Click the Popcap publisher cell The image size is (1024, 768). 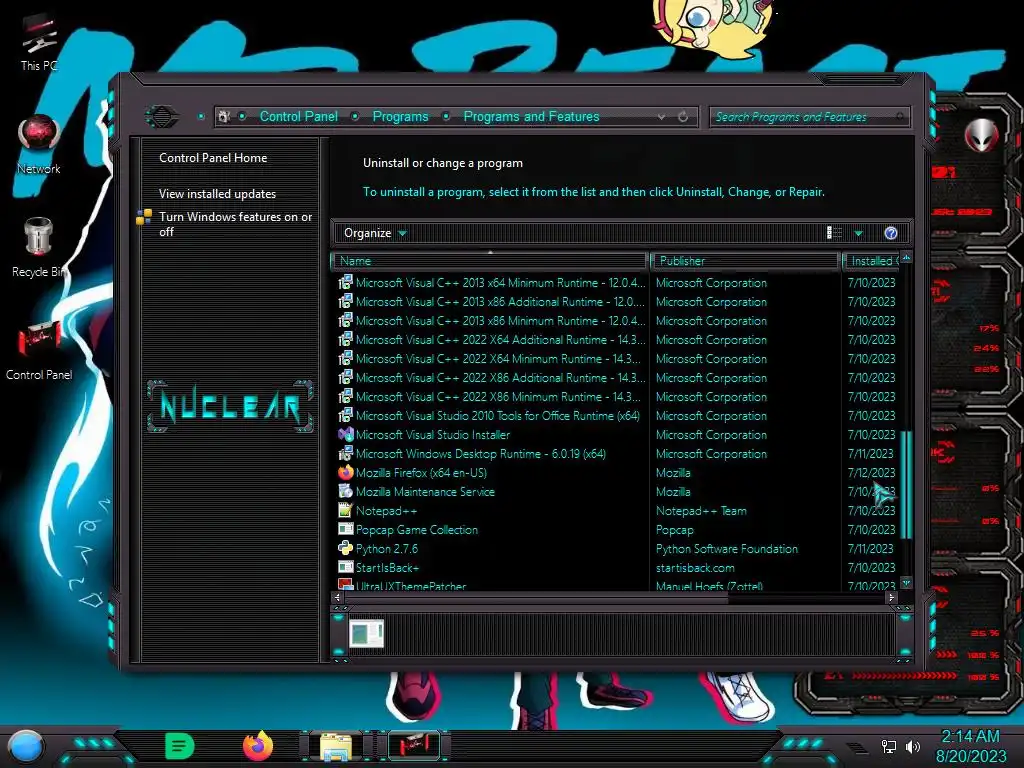click(x=675, y=530)
